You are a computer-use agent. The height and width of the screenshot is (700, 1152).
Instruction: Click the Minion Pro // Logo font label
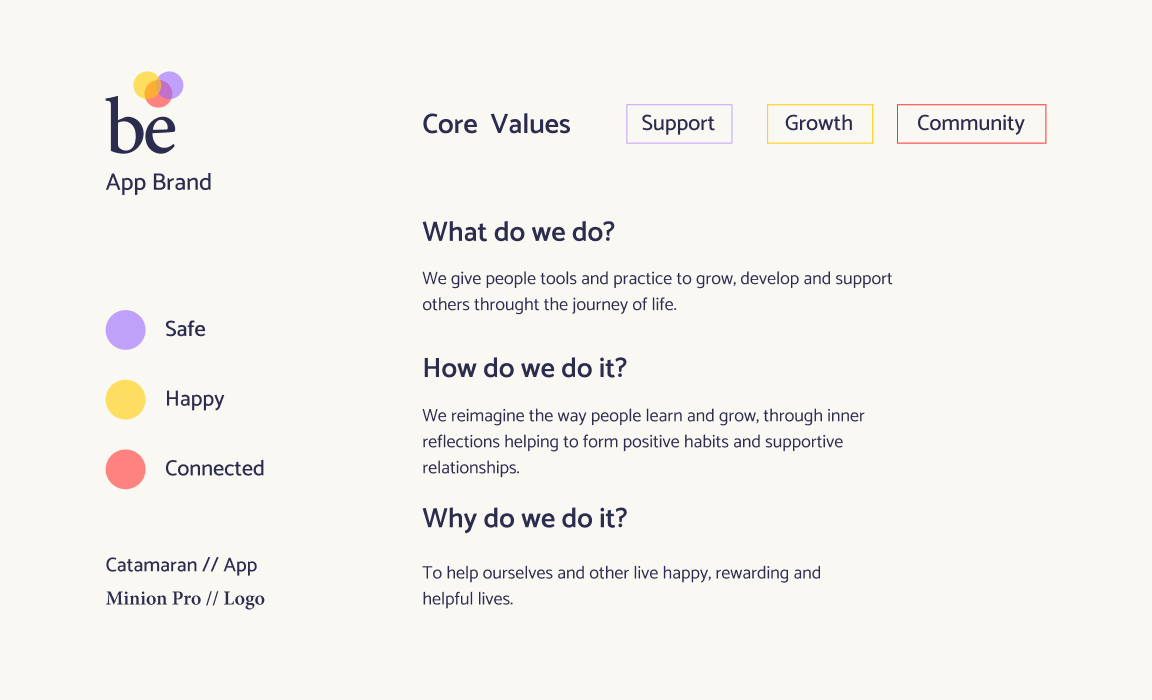(185, 599)
